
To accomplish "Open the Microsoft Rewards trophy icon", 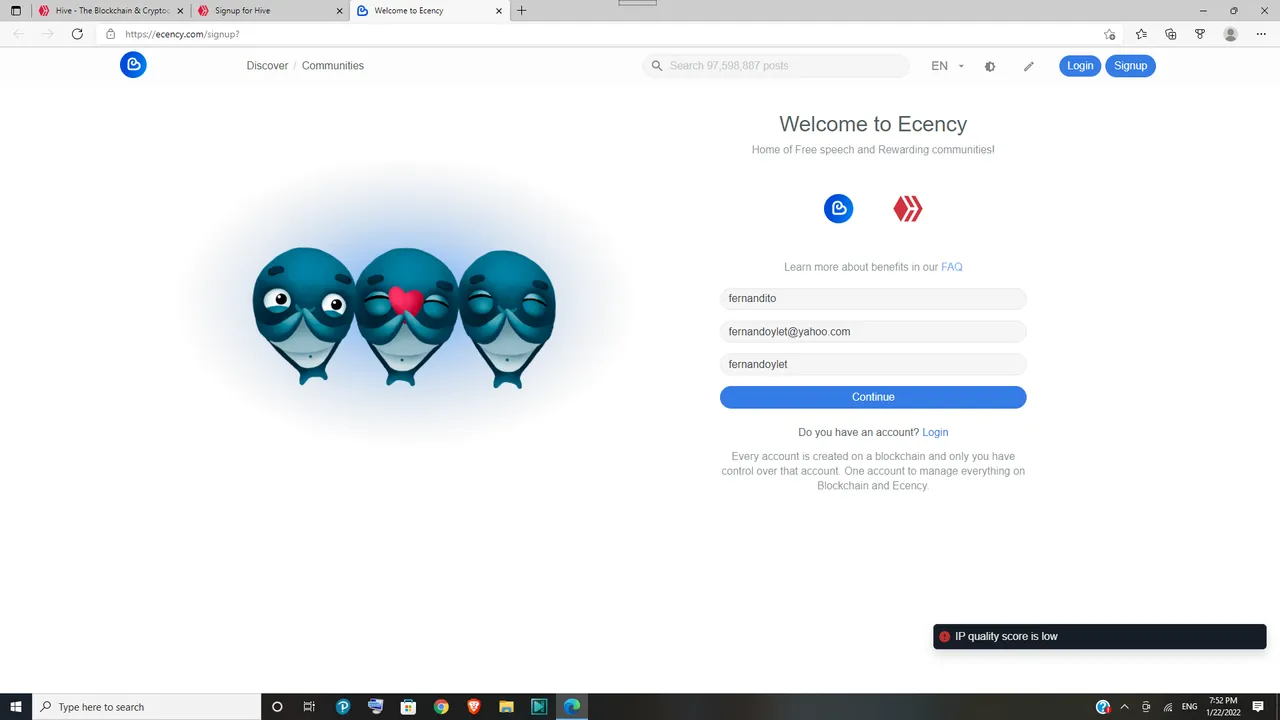I will click(1200, 34).
